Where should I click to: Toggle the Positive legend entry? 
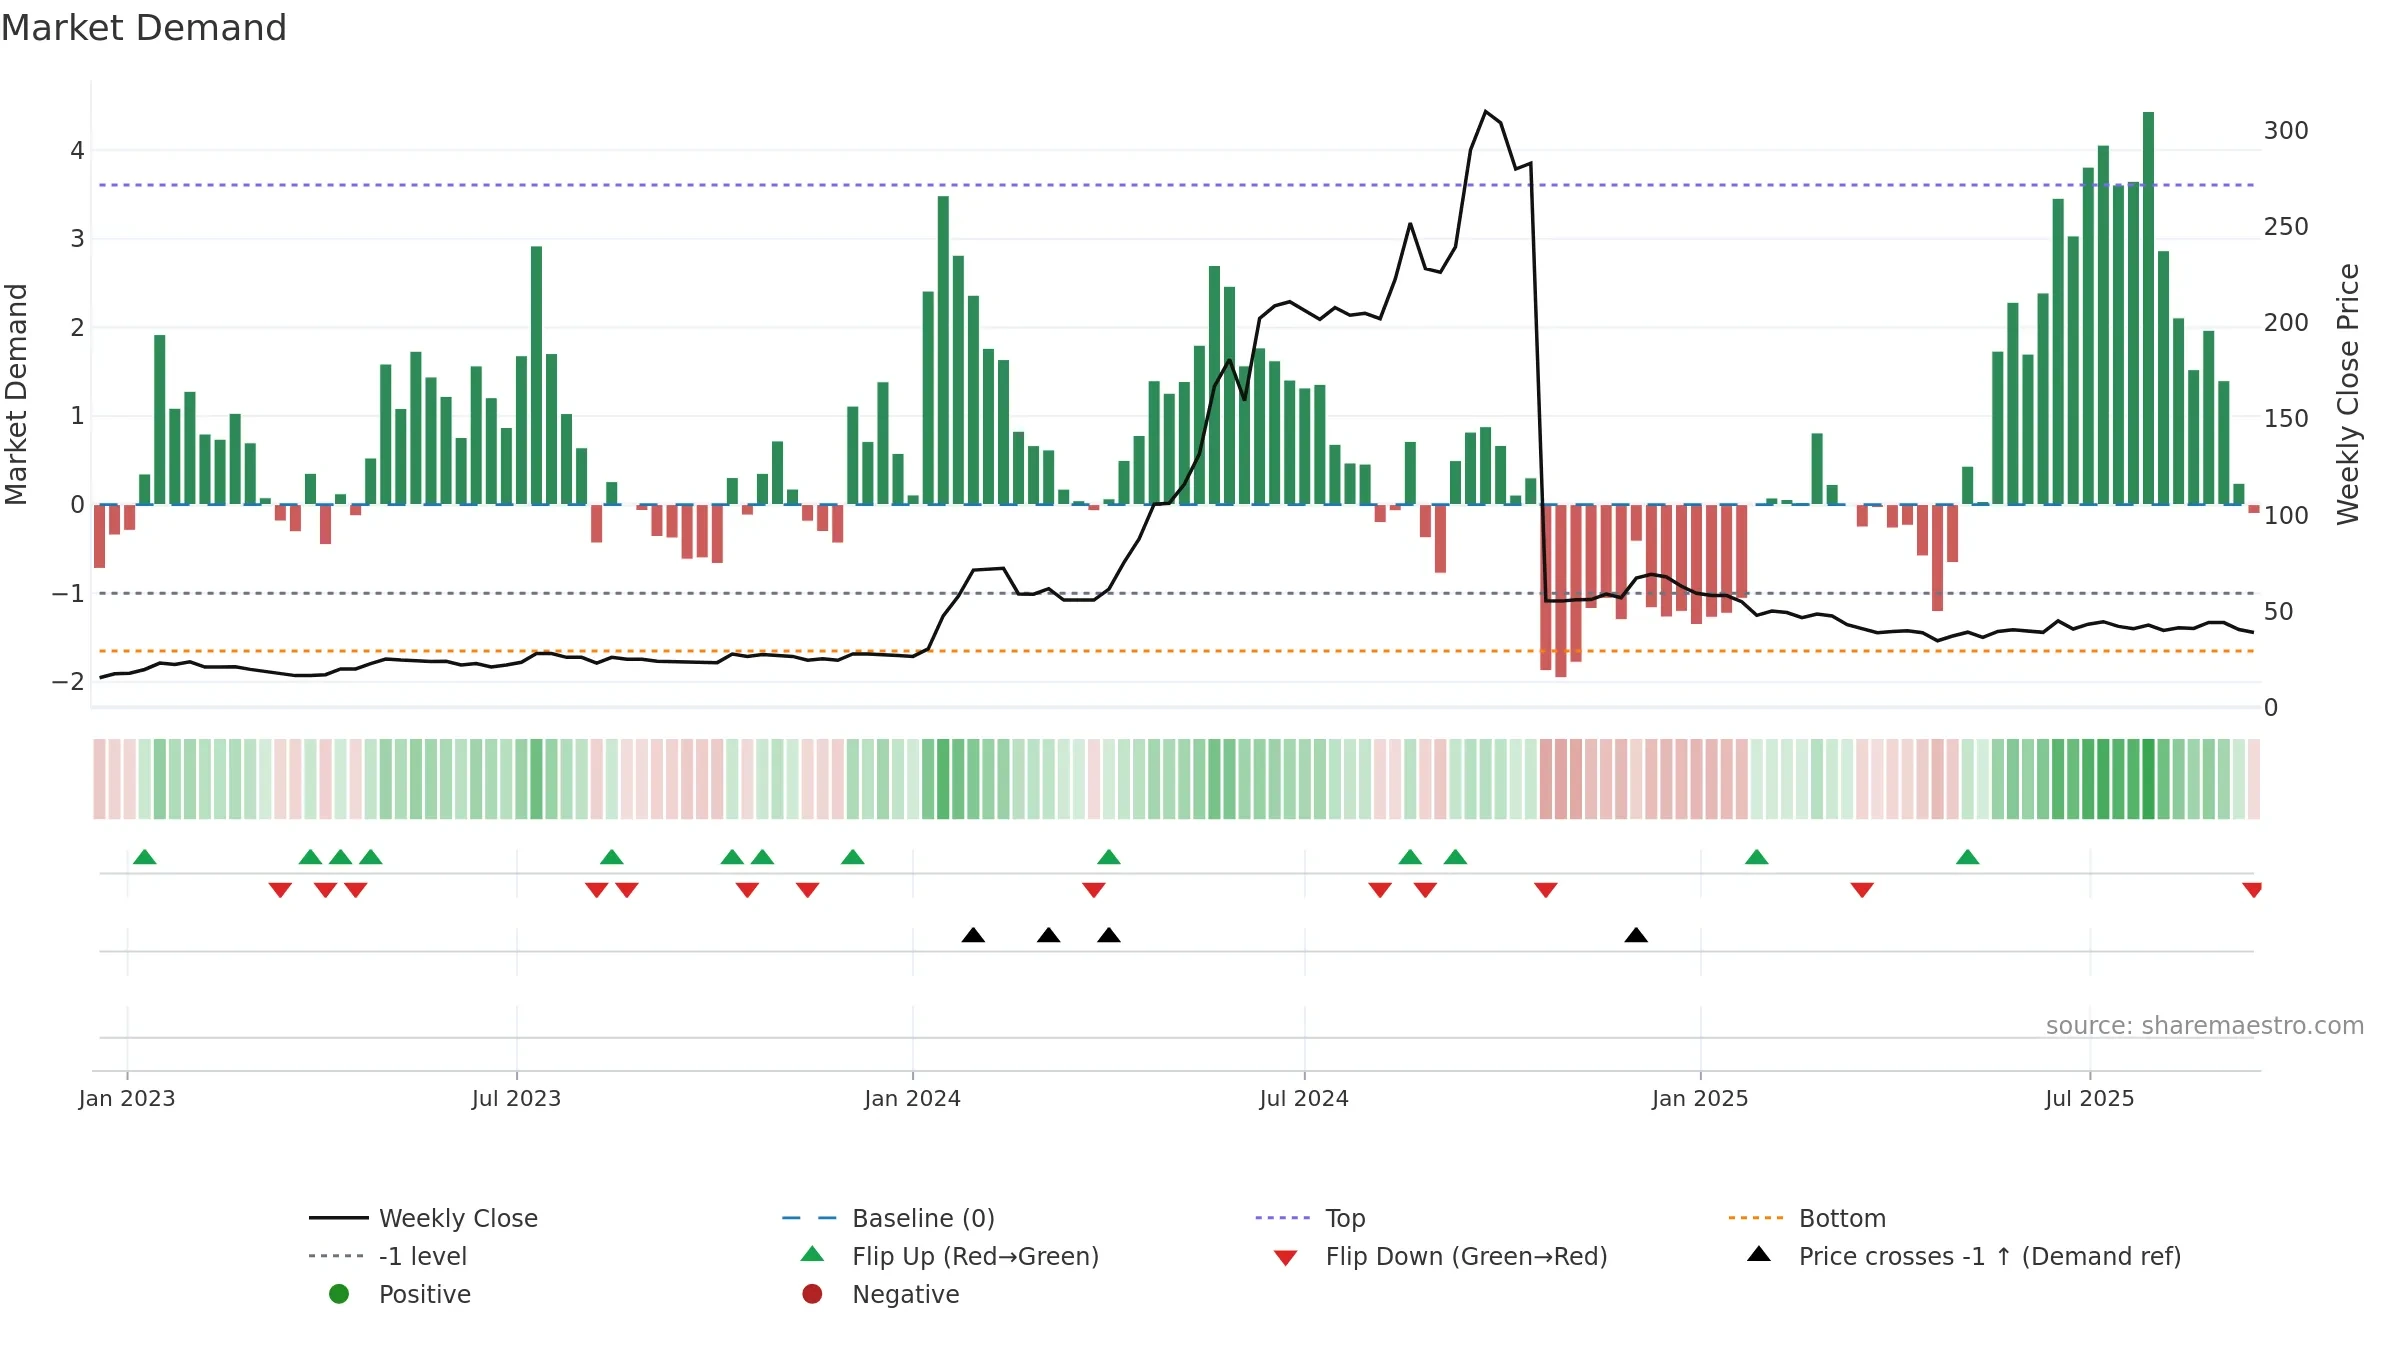(400, 1294)
